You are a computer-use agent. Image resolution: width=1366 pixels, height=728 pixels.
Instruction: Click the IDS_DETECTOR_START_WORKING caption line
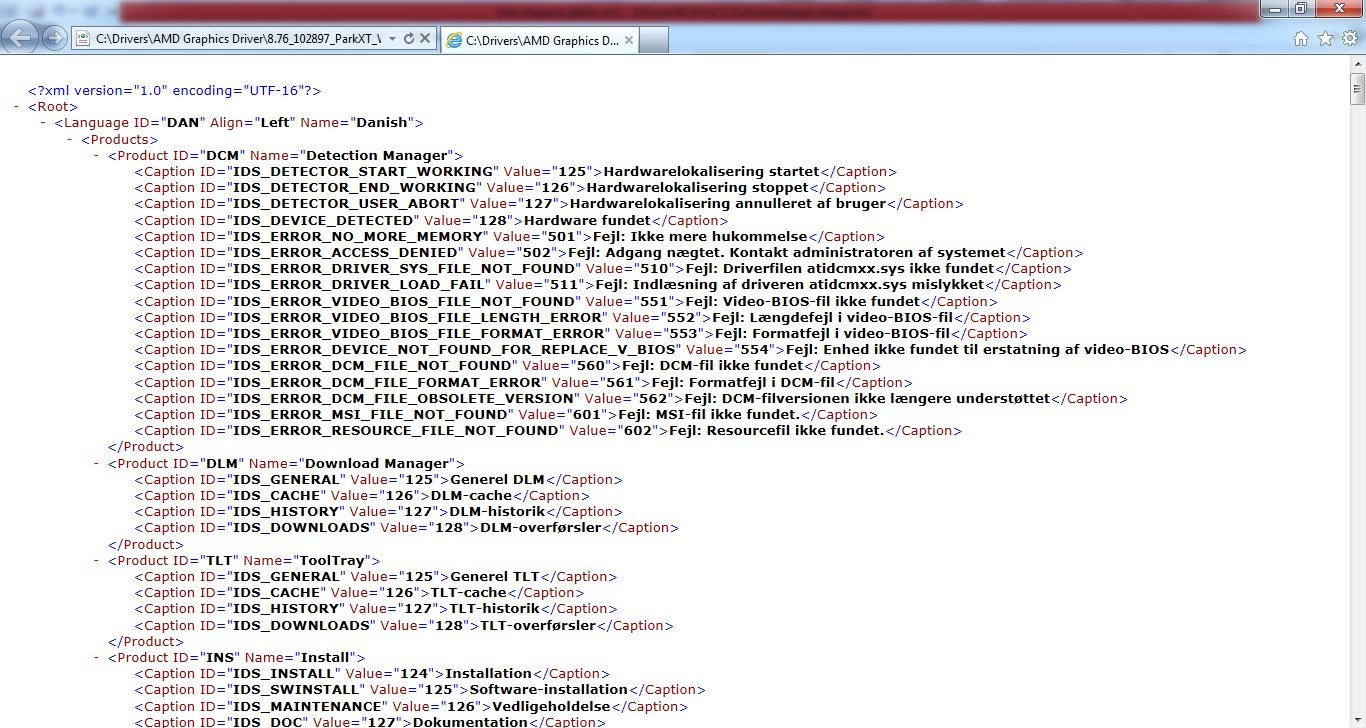516,171
